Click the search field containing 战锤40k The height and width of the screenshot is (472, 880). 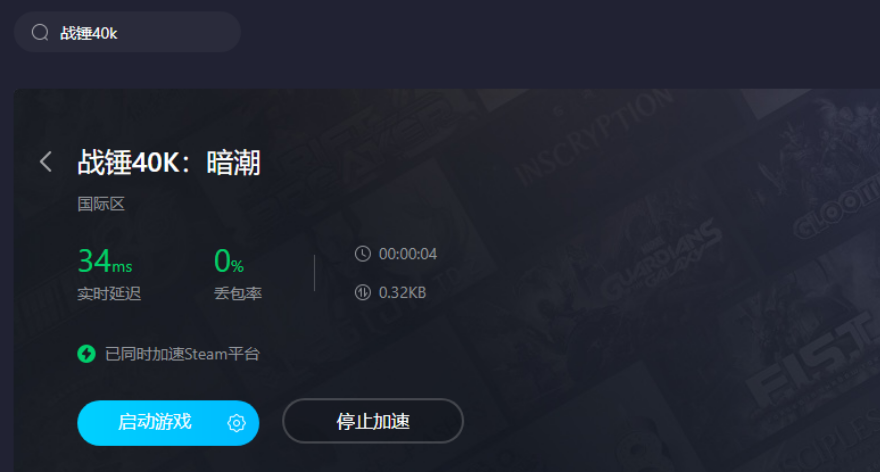(127, 33)
